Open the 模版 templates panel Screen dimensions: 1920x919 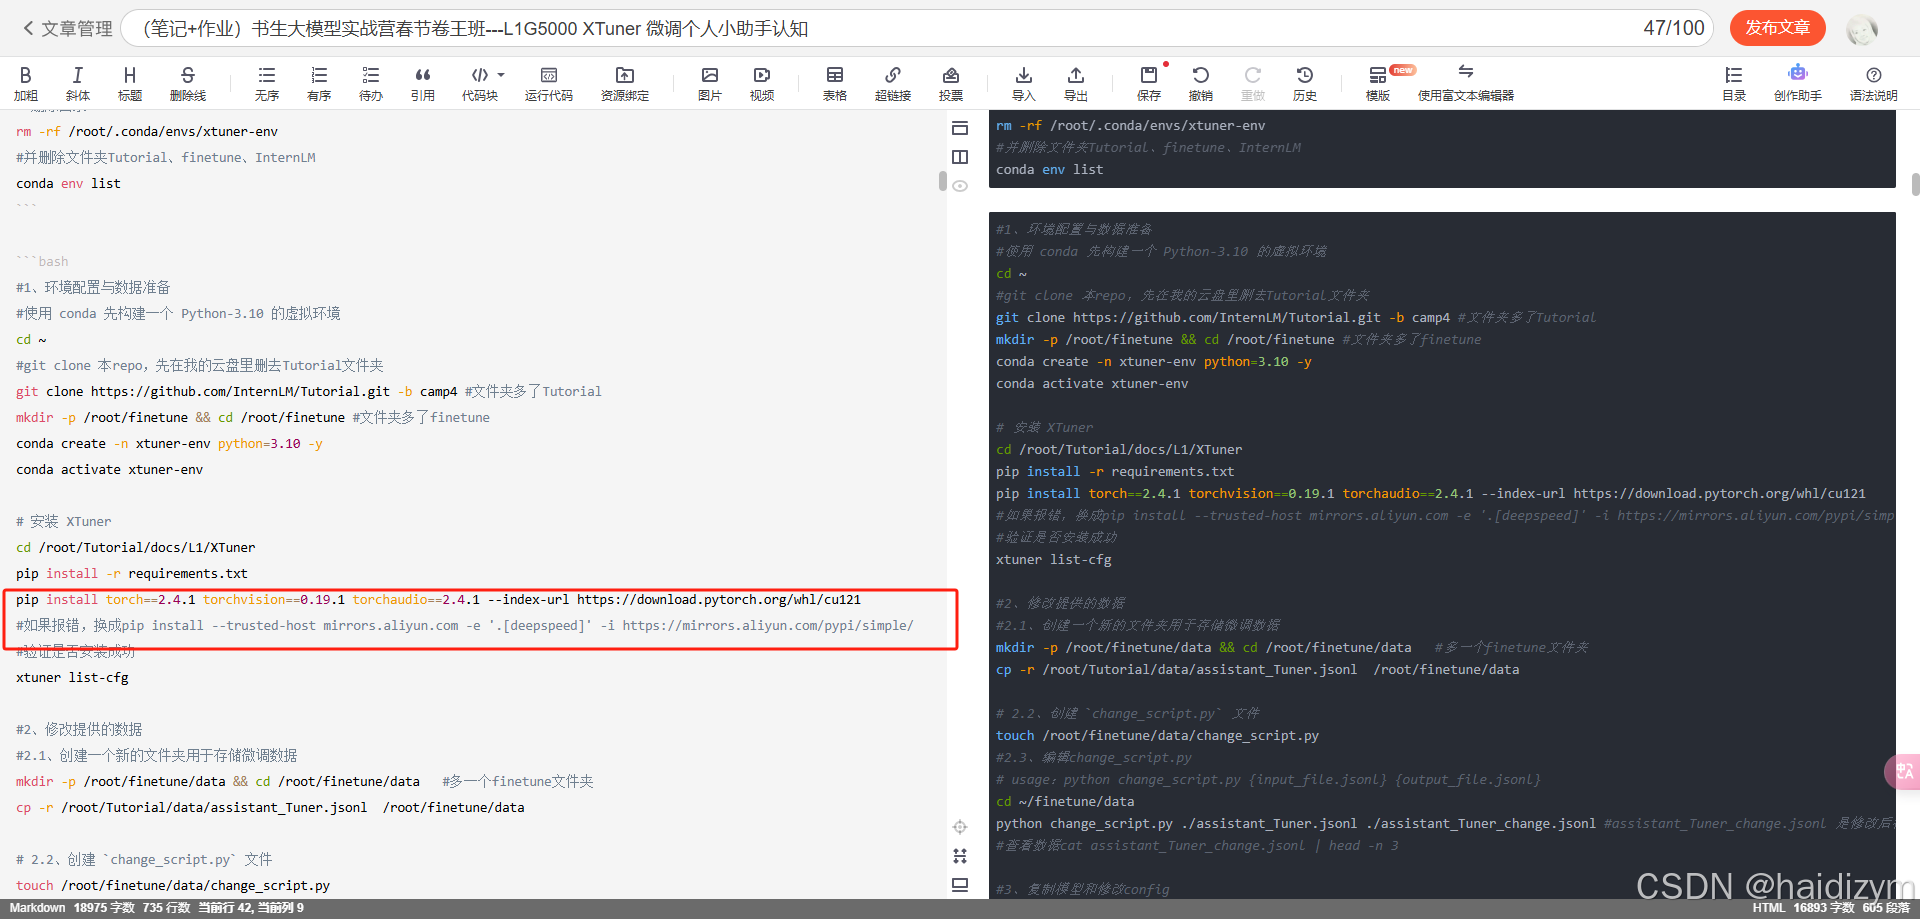[x=1378, y=83]
